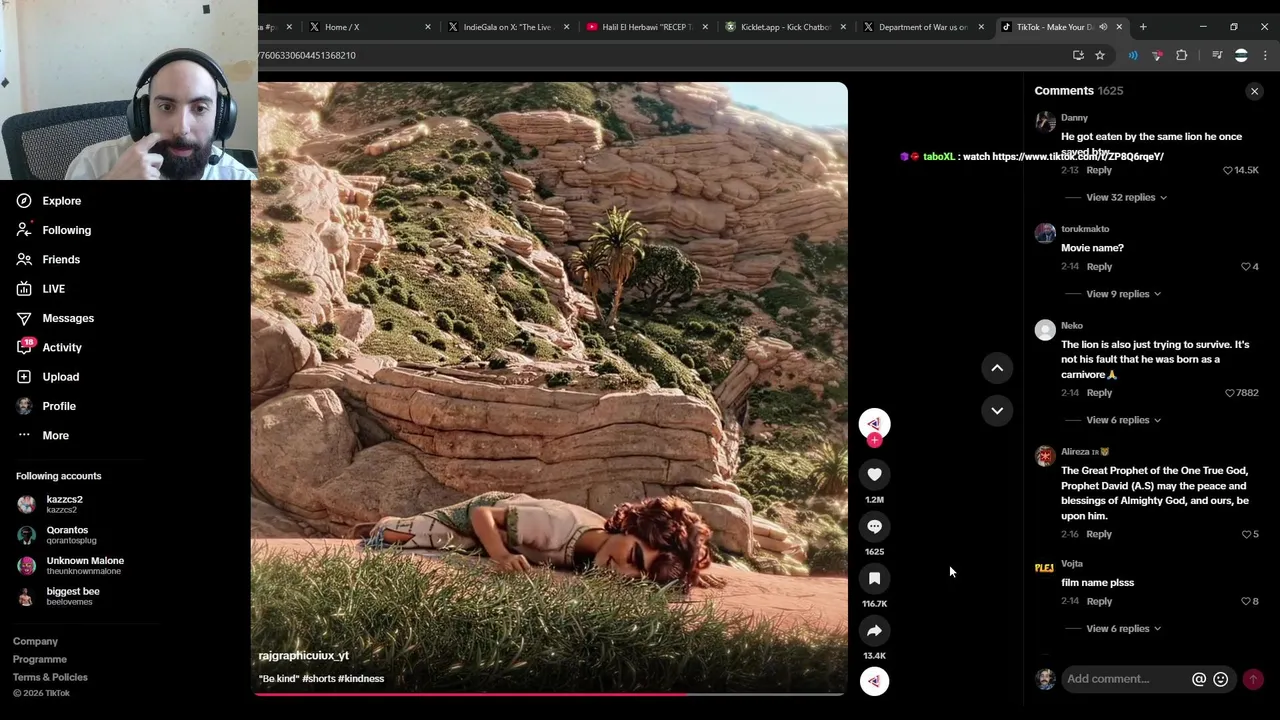This screenshot has width=1280, height=720.
Task: Open the emoji picker in comment box
Action: 1221,679
